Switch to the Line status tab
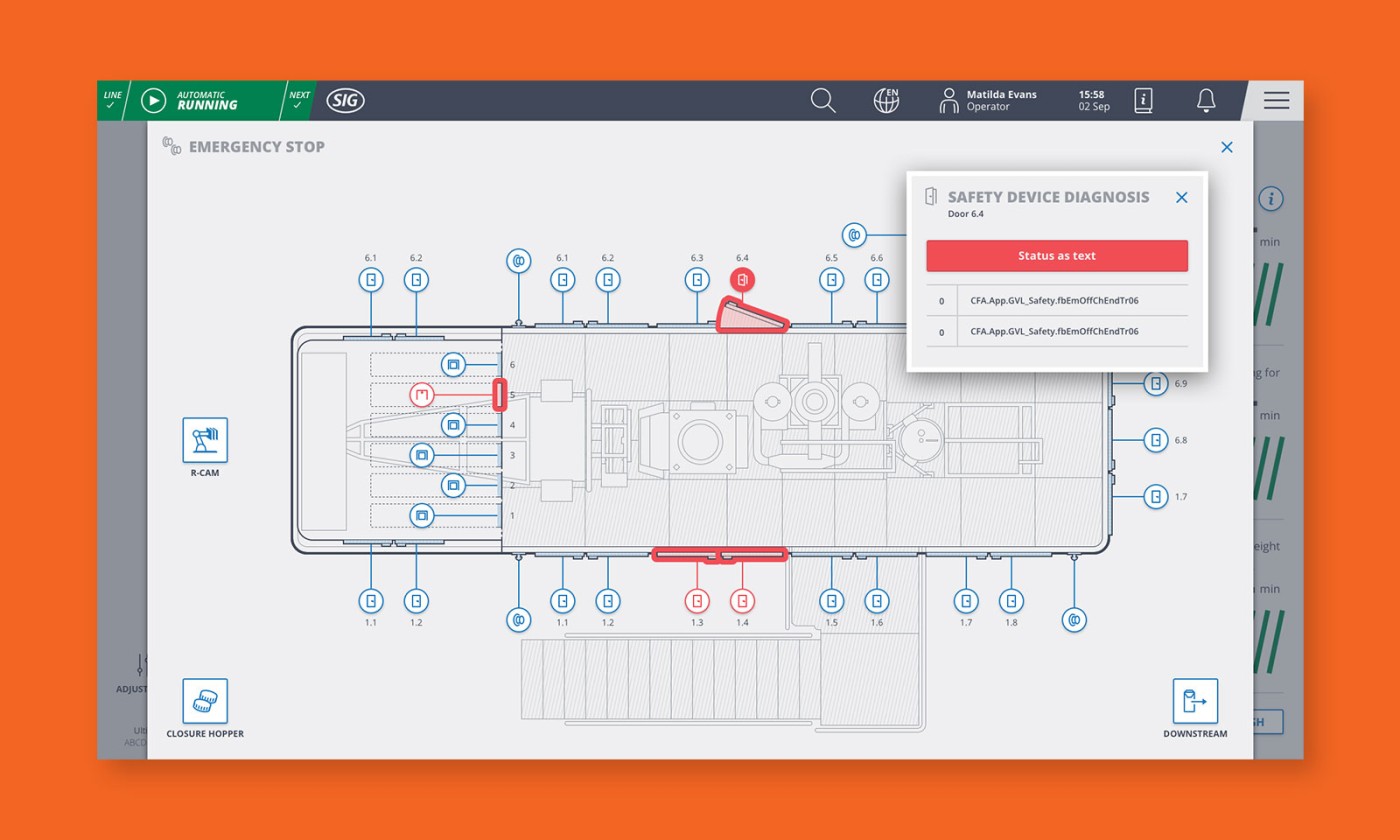The height and width of the screenshot is (840, 1400). (112, 100)
